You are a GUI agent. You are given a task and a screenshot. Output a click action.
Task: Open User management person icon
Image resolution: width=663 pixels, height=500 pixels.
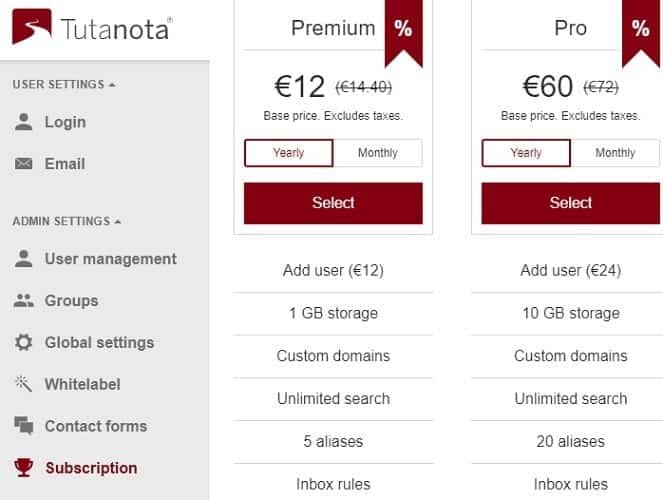pyautogui.click(x=23, y=259)
